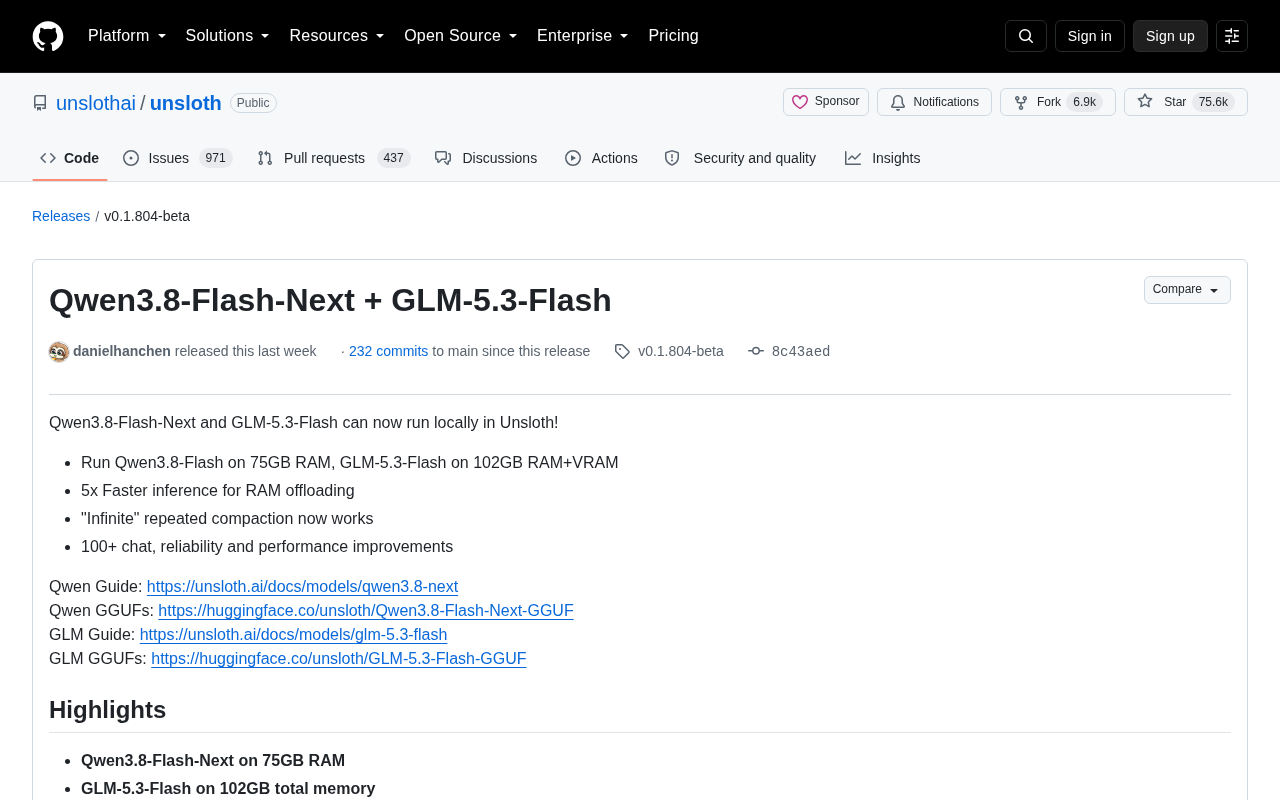Click the Star count 75.6k

point(1213,102)
